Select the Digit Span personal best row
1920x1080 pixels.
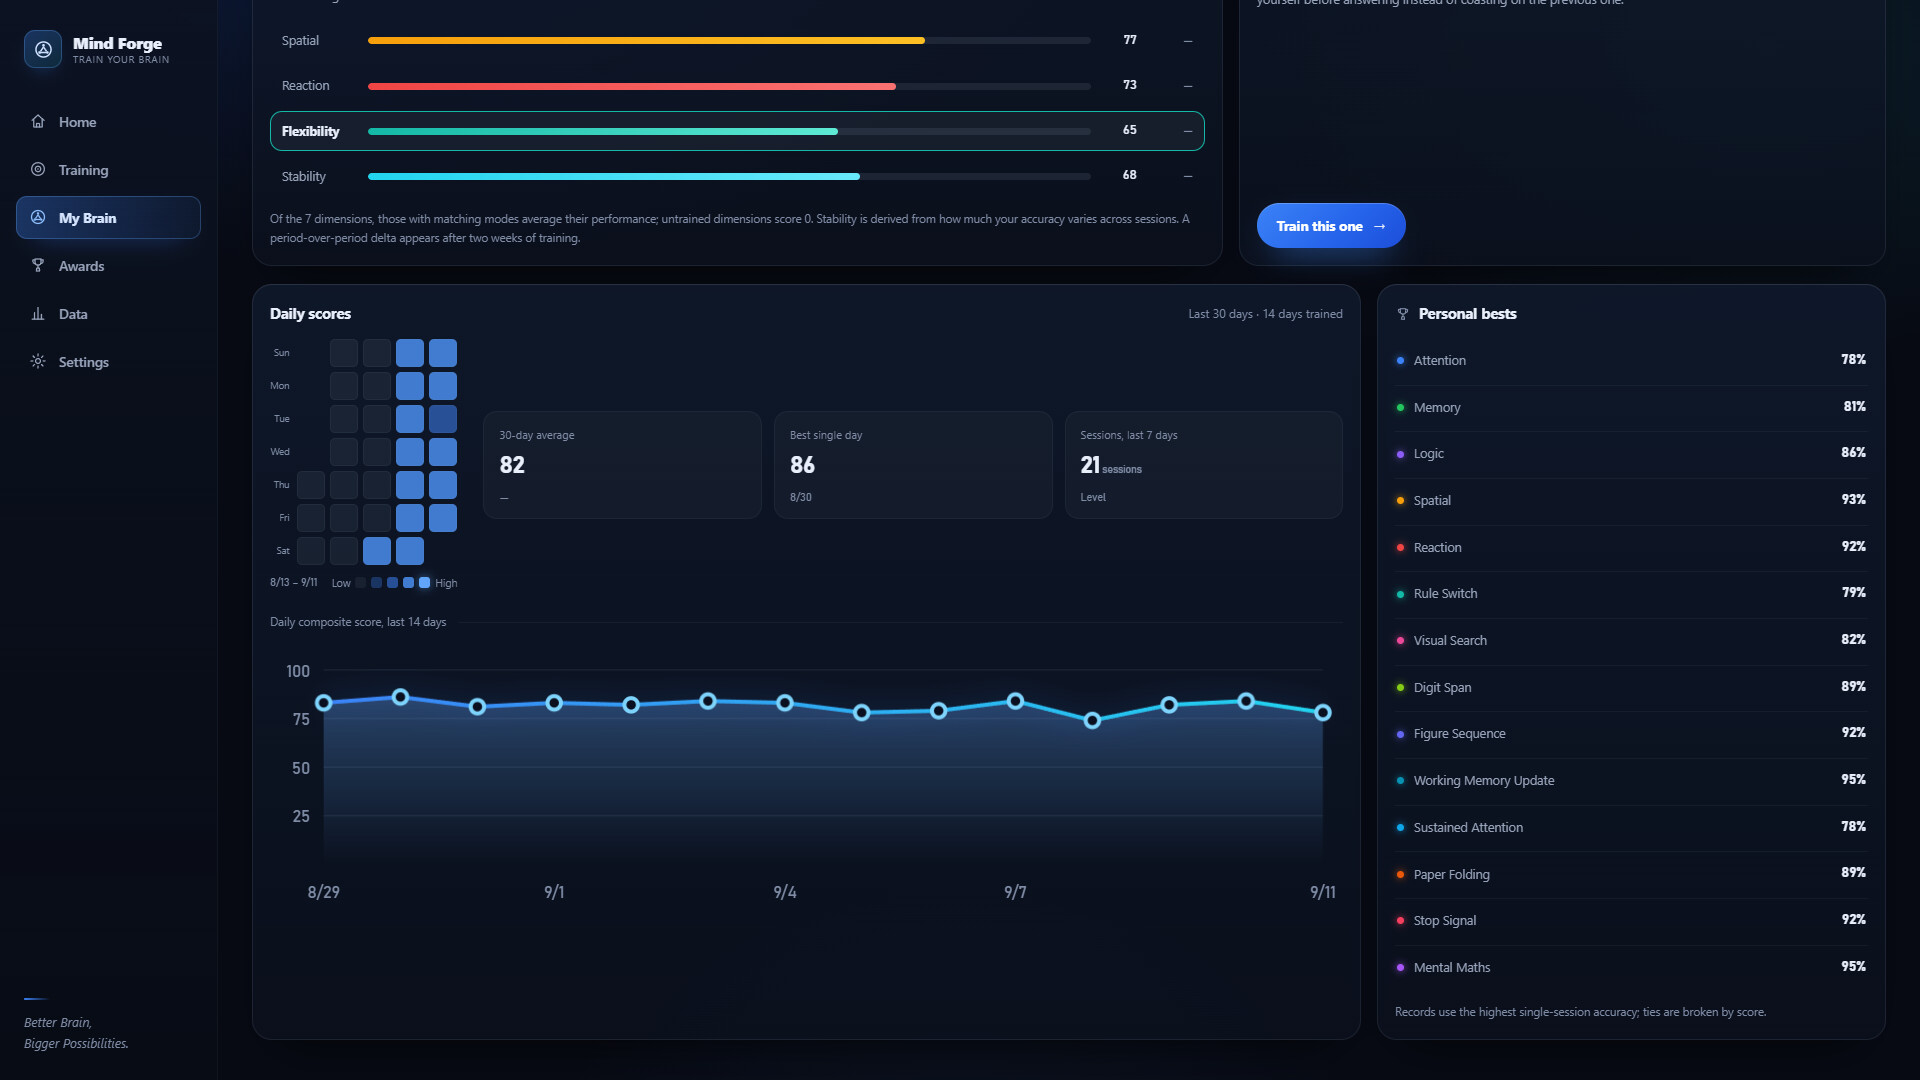pos(1631,687)
